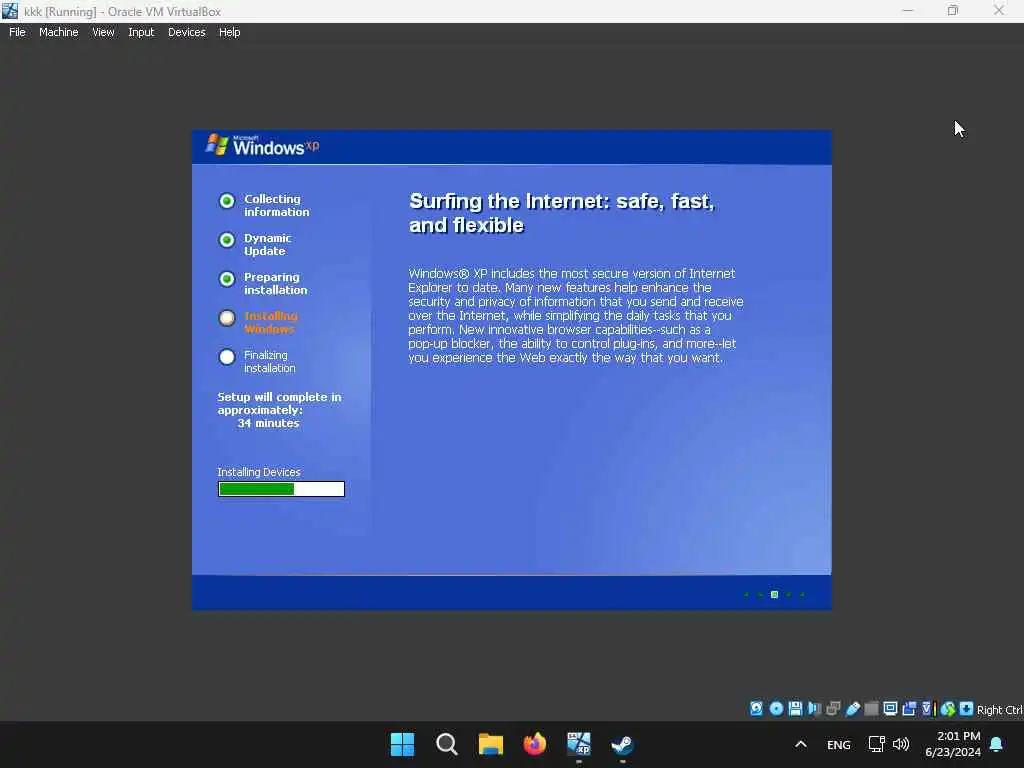Click the floppy disk indicator icon
This screenshot has width=1024, height=768.
[x=795, y=709]
